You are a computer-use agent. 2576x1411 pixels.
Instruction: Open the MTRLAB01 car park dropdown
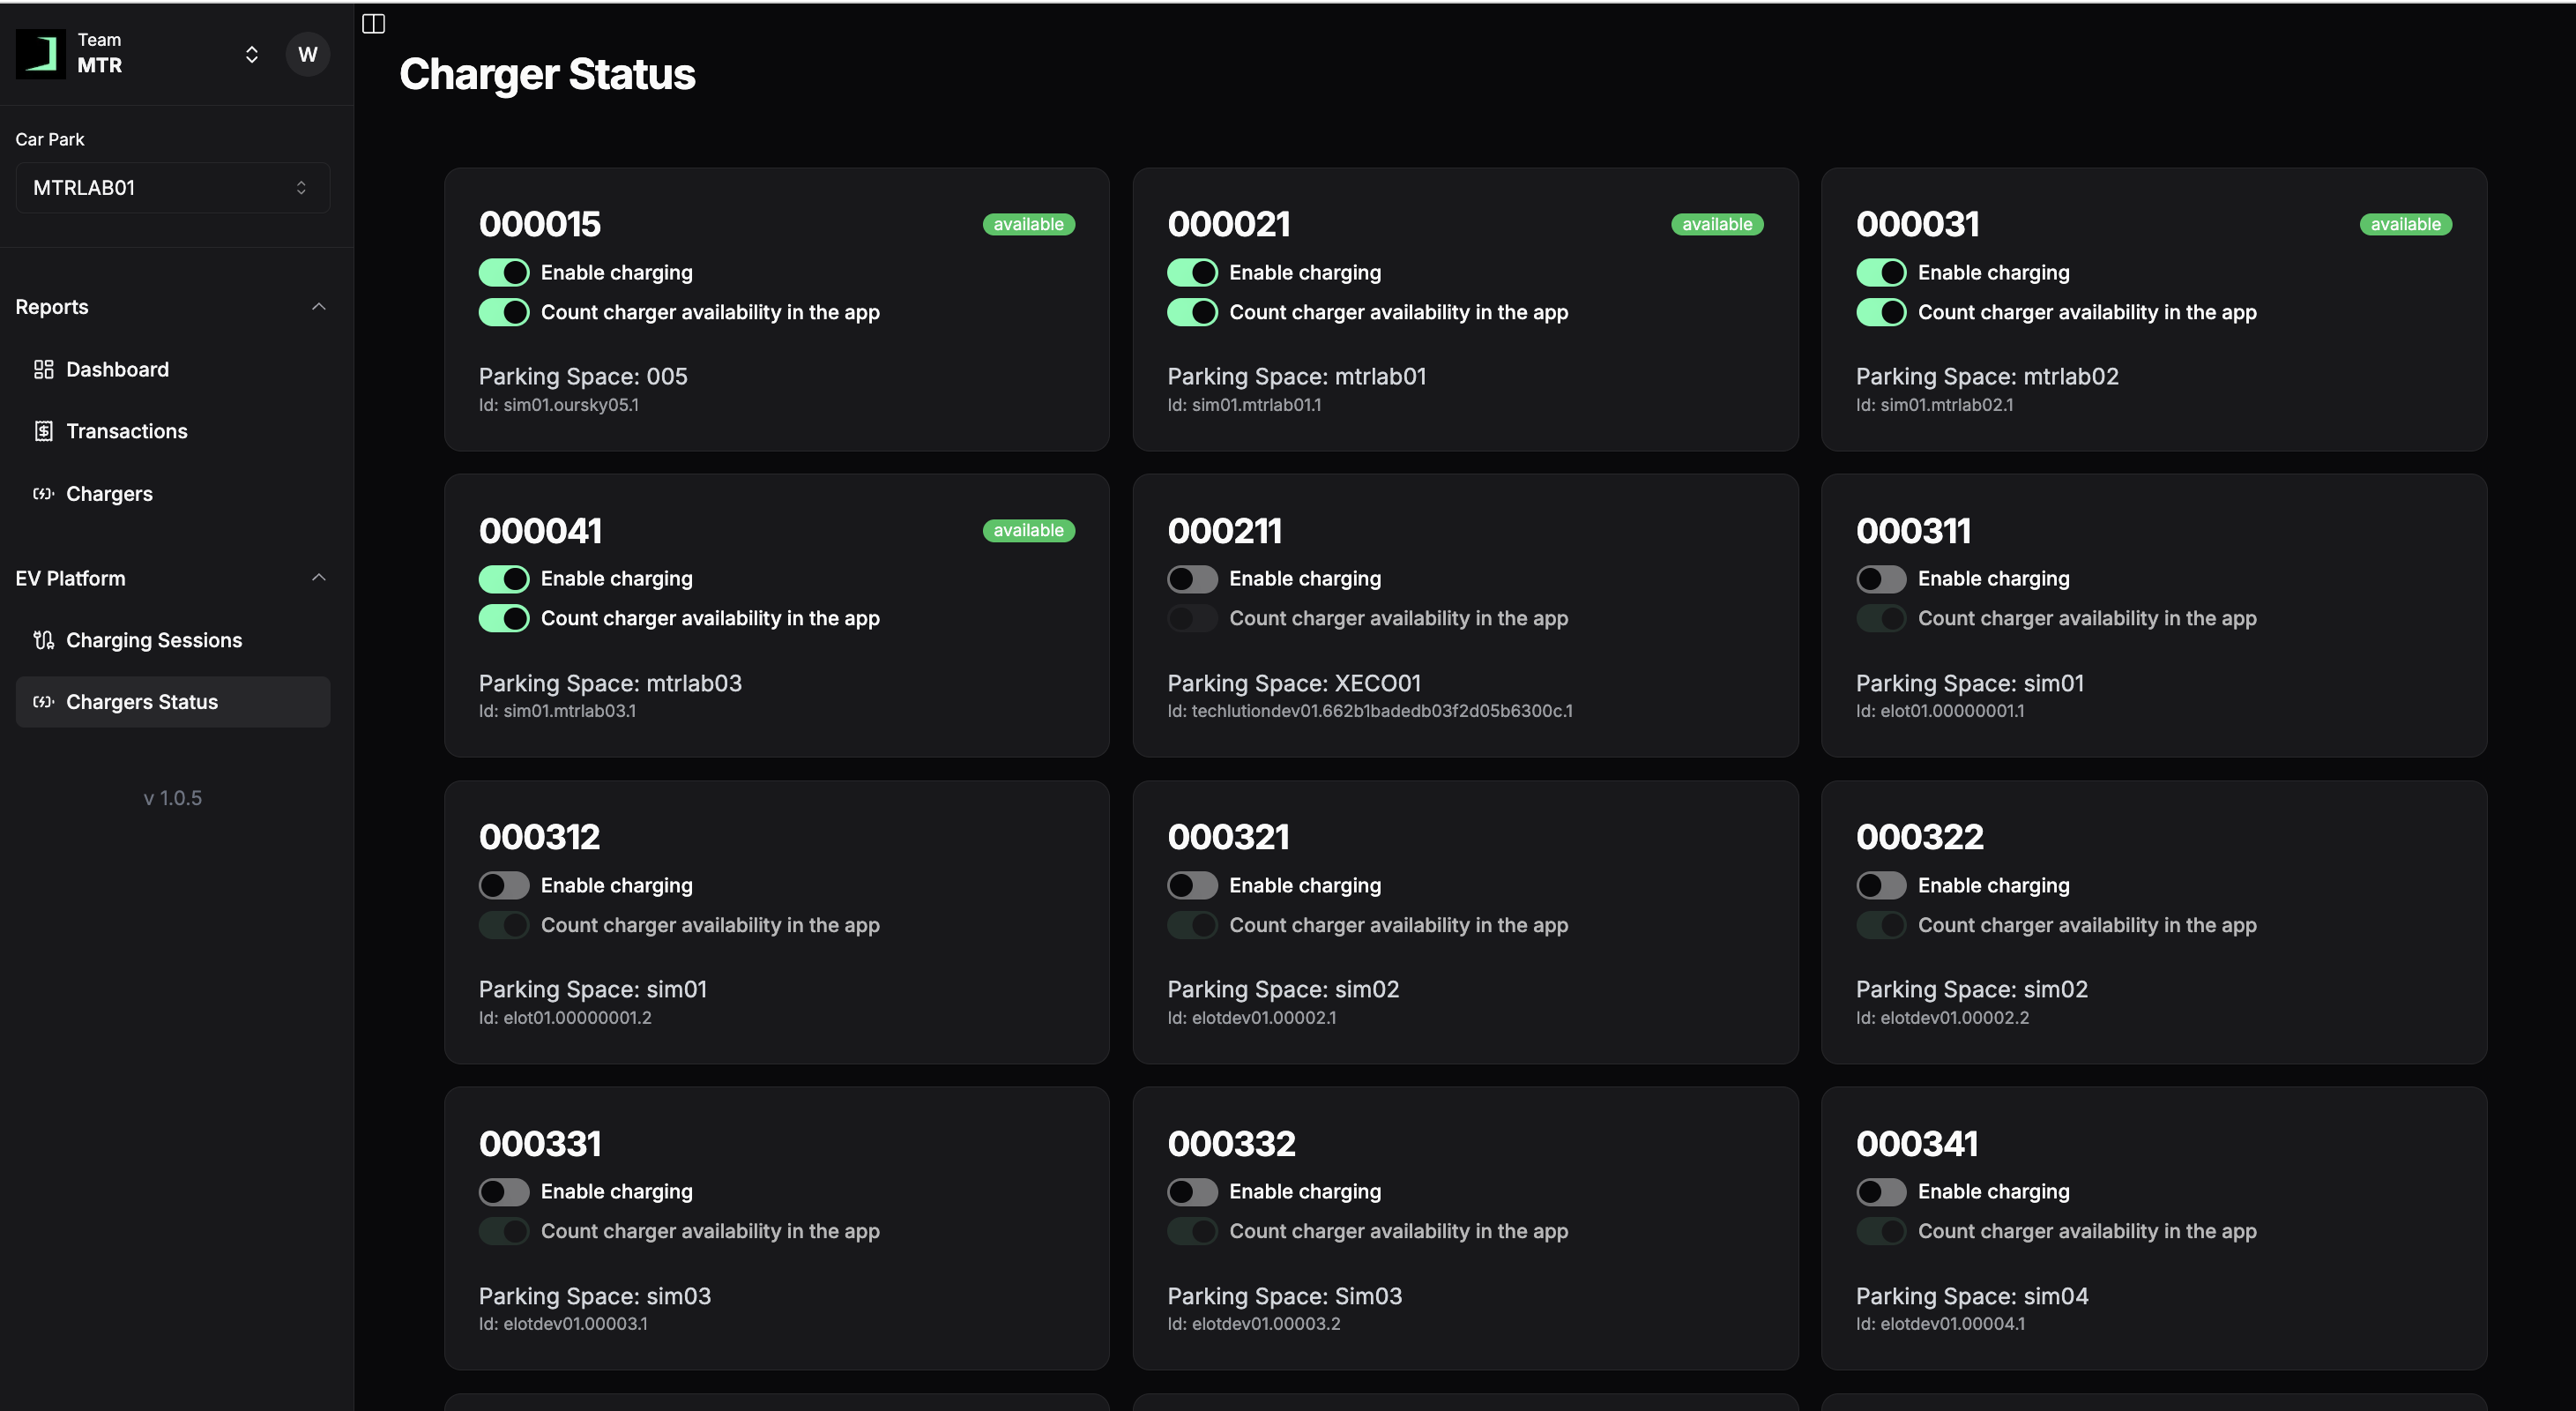(x=172, y=188)
